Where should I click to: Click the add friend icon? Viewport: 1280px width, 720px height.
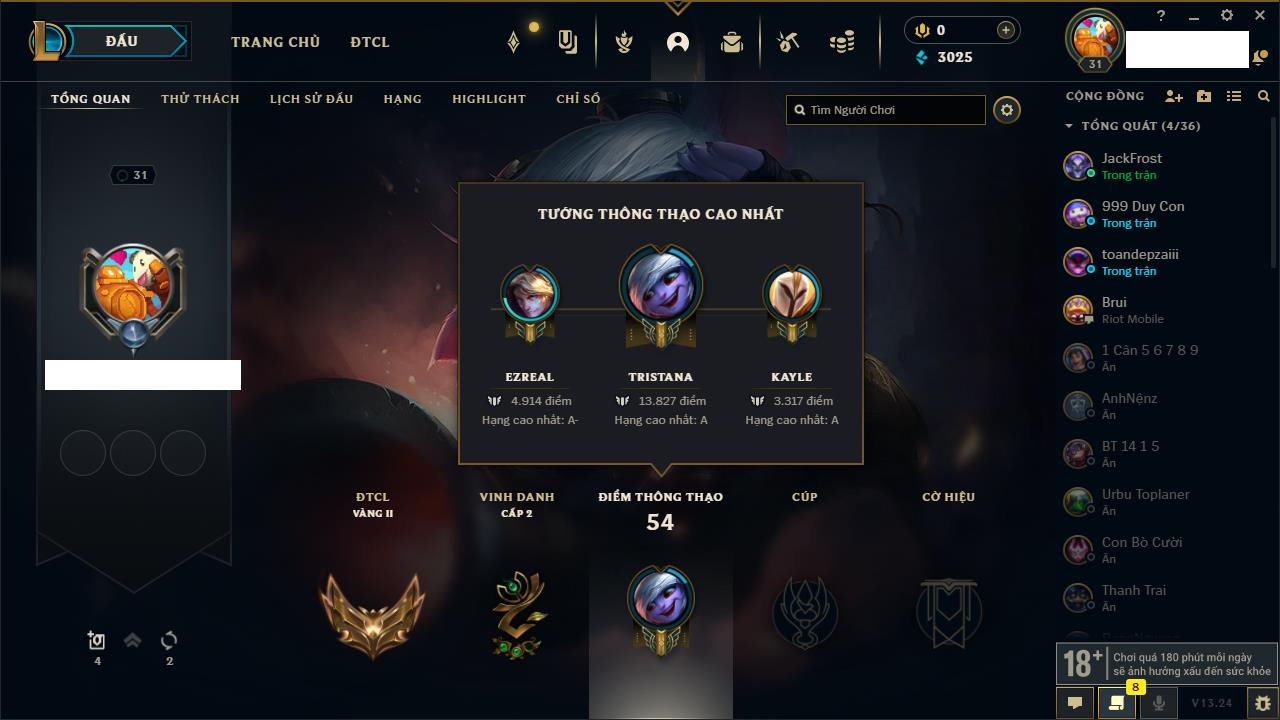click(x=1174, y=96)
